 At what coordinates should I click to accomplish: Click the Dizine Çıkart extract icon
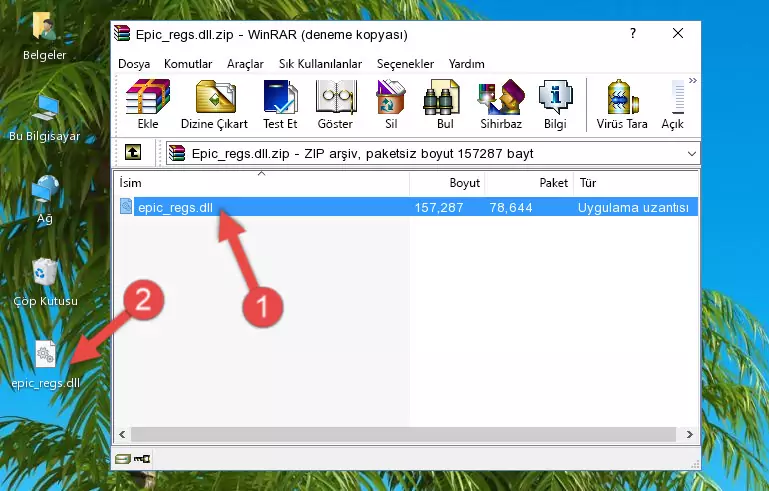coord(214,104)
